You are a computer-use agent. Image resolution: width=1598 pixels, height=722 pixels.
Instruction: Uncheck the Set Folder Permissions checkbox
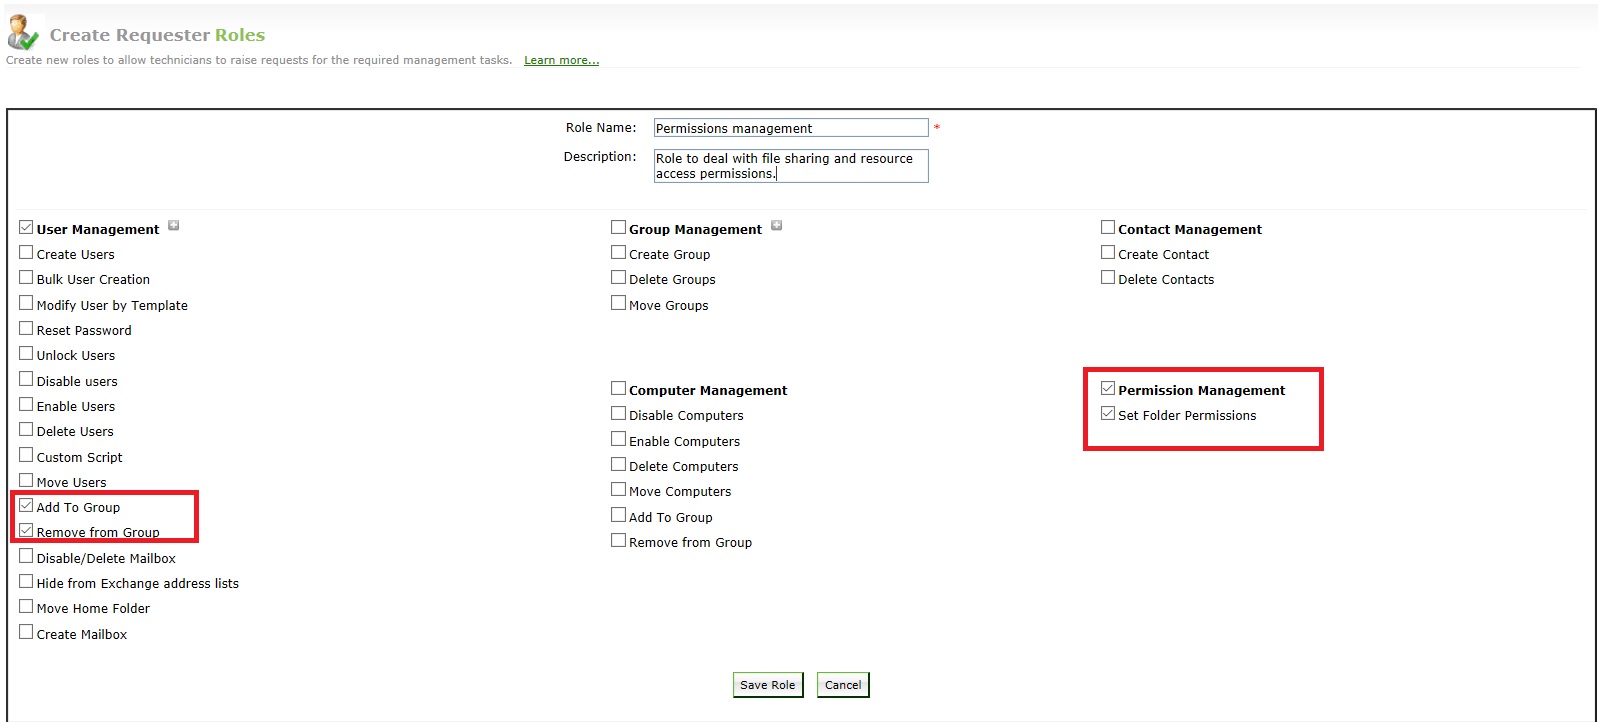pyautogui.click(x=1108, y=414)
